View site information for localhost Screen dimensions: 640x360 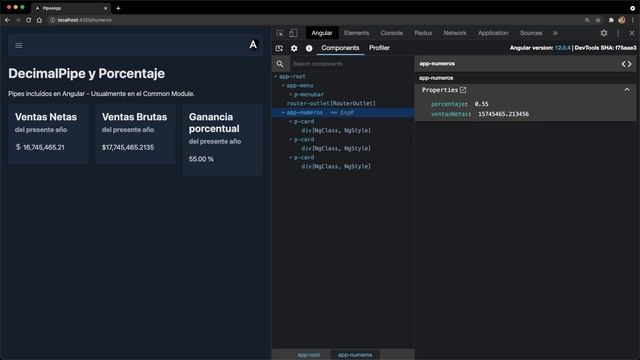pyautogui.click(x=52, y=20)
